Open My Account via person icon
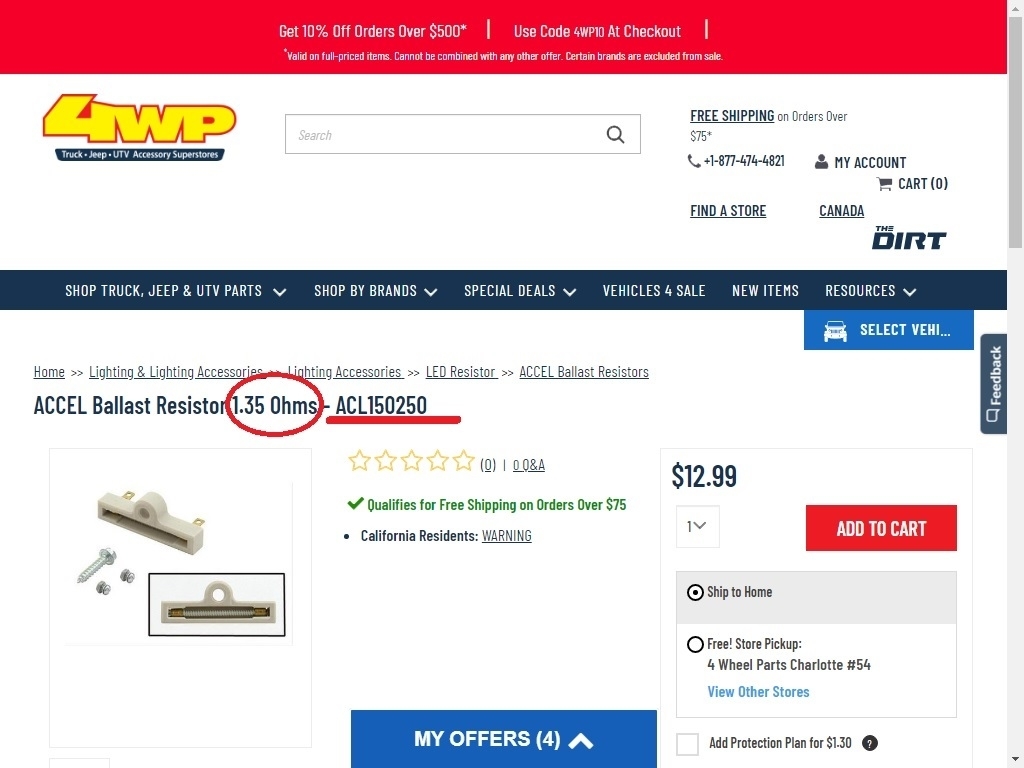1024x768 pixels. [x=822, y=162]
